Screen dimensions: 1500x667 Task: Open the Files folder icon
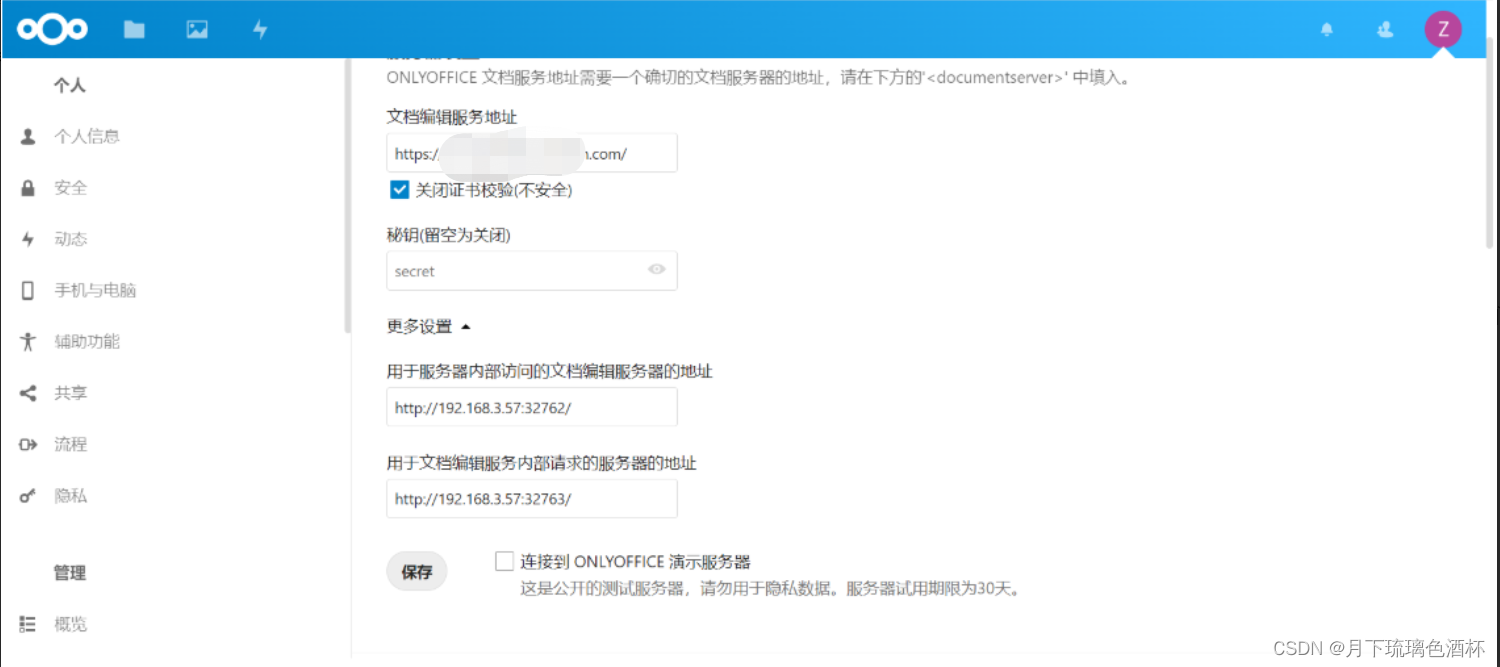coord(134,28)
